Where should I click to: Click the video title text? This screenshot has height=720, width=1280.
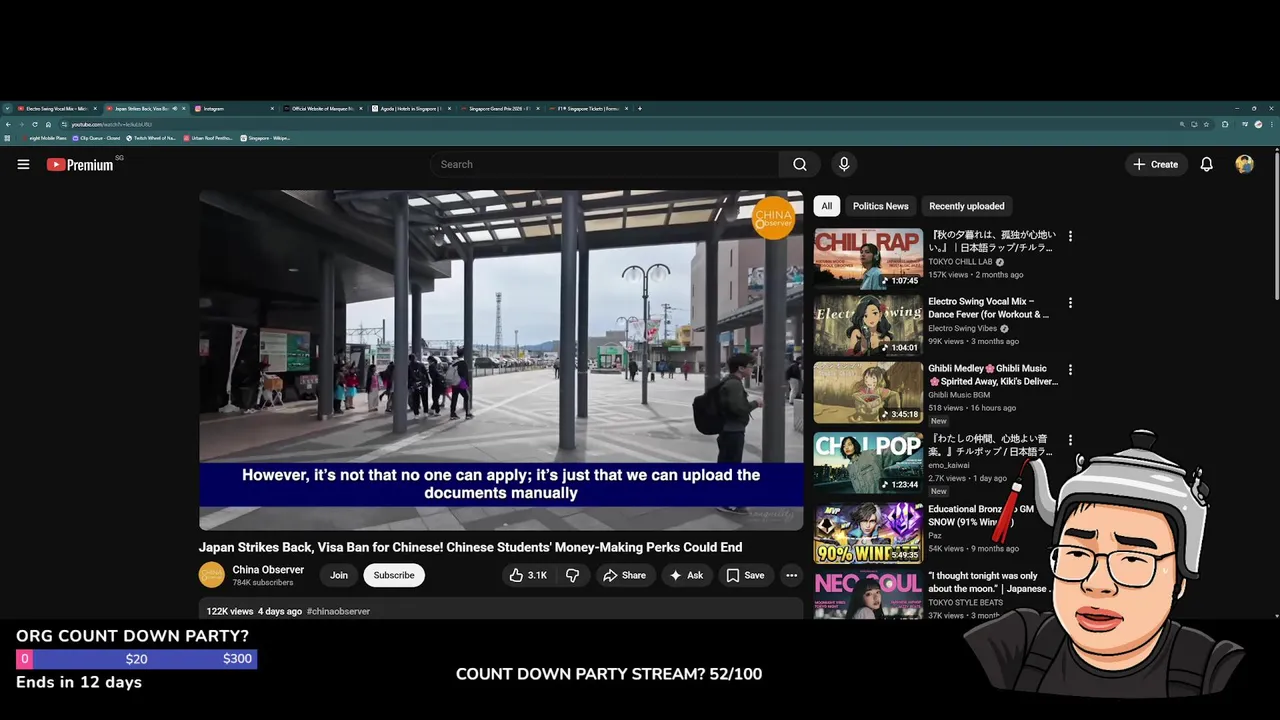click(470, 547)
